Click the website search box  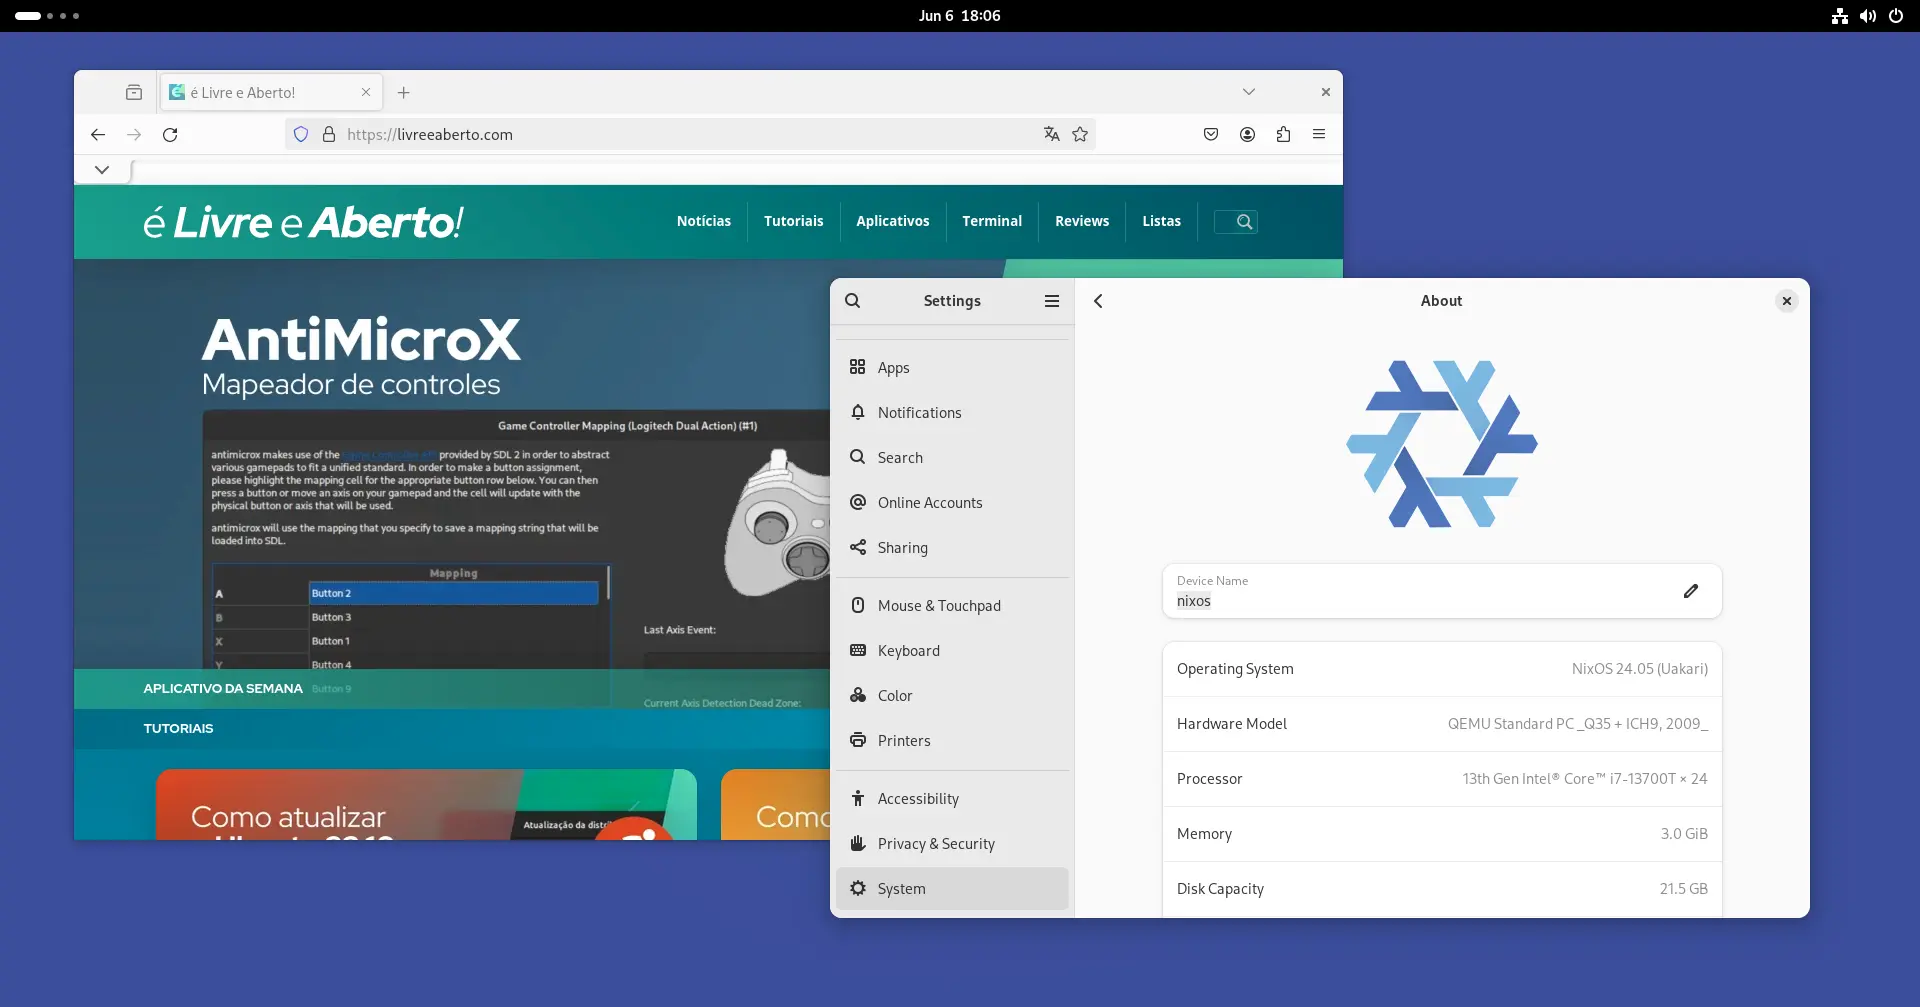pos(1236,222)
